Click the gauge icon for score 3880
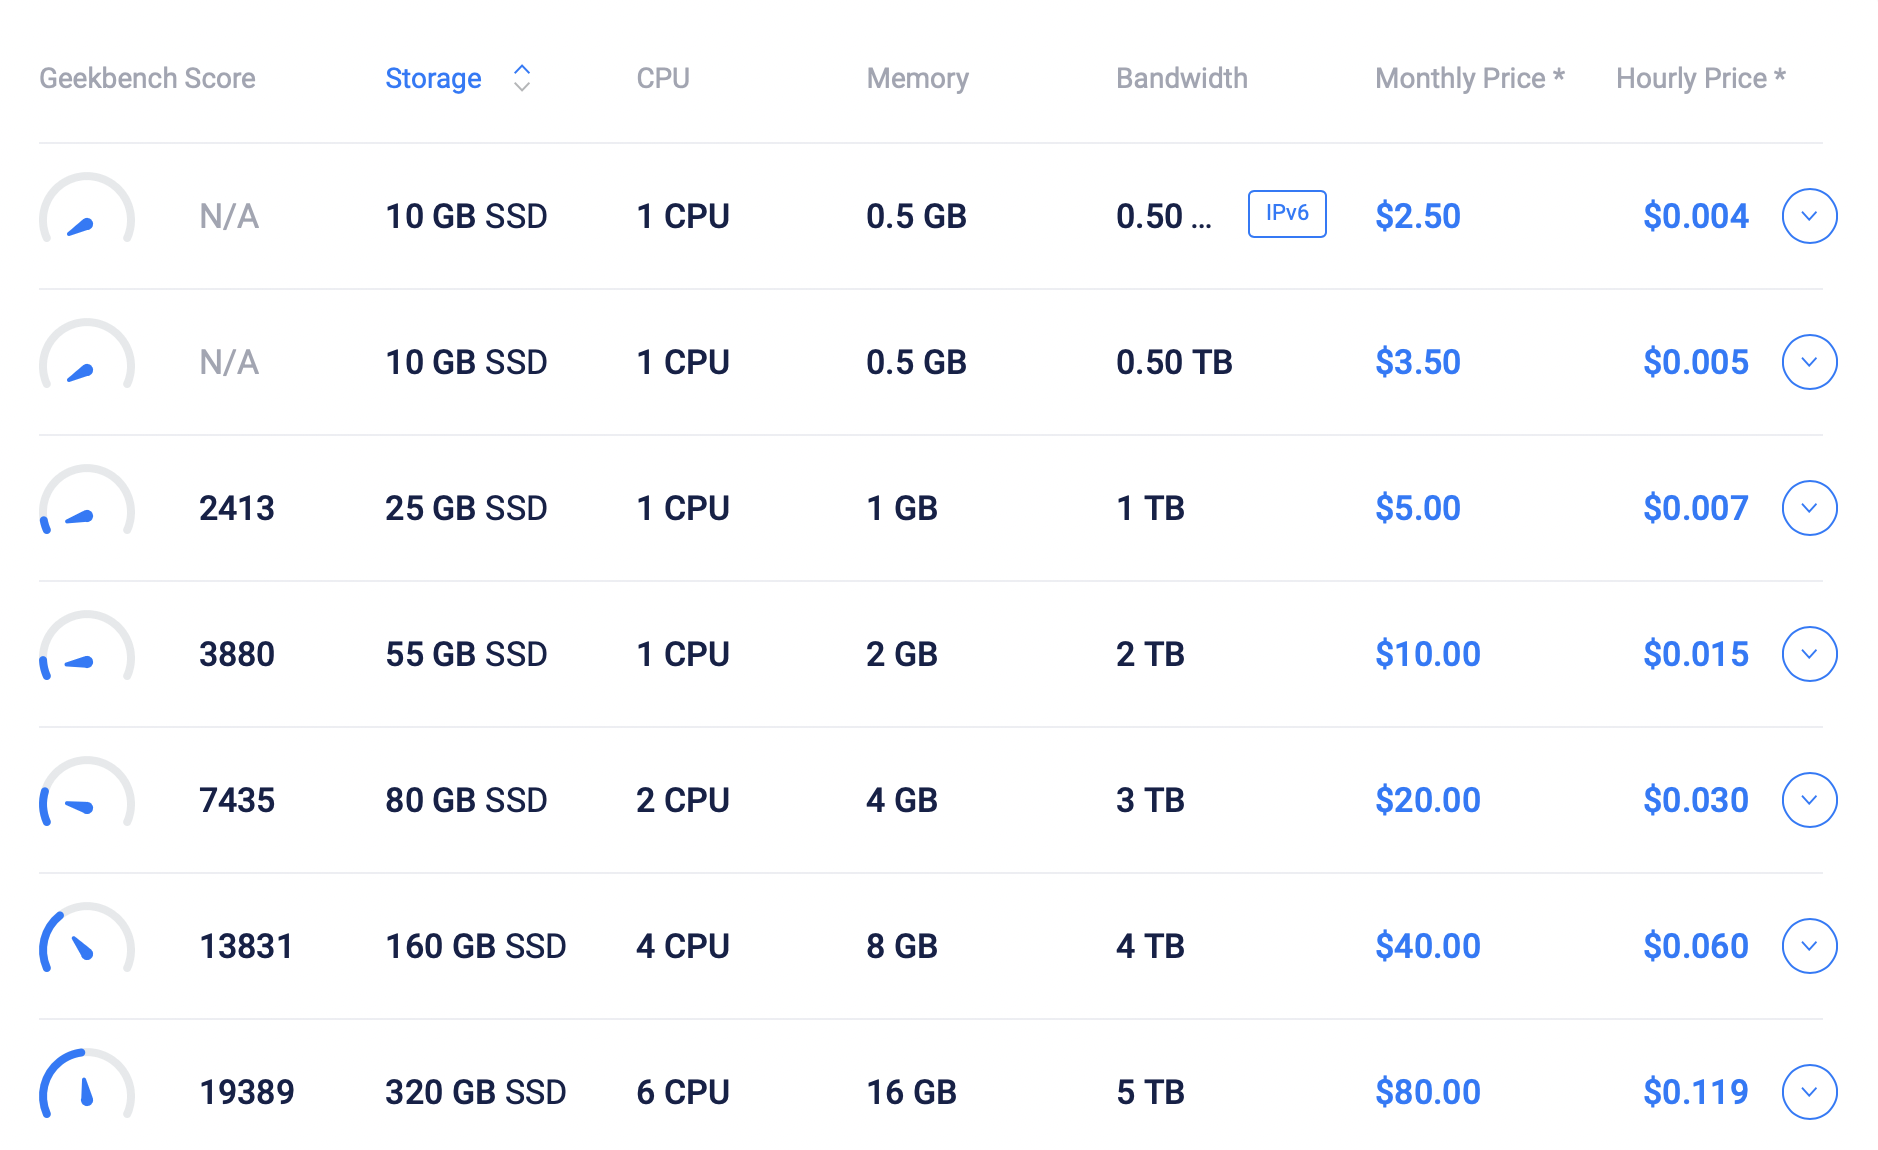 tap(86, 650)
